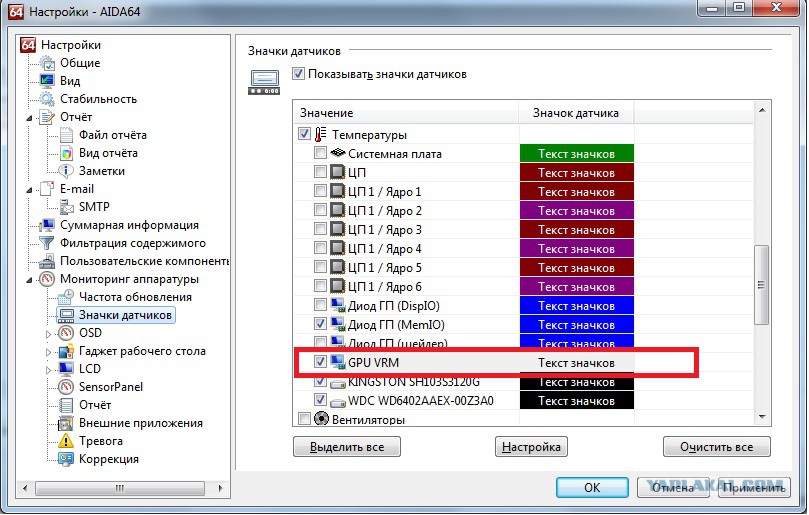
Task: Click the GPU VRM monitor icon
Action: pyautogui.click(x=337, y=363)
